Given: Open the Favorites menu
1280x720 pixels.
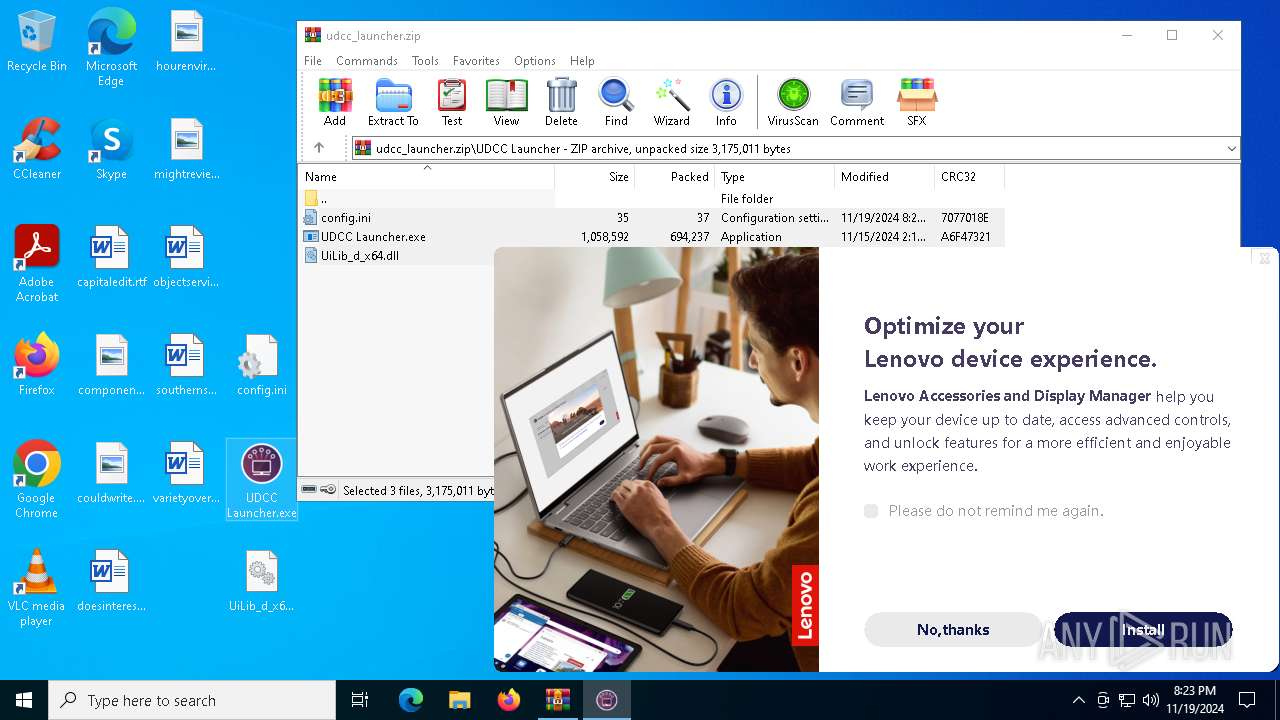Looking at the screenshot, I should (x=476, y=61).
